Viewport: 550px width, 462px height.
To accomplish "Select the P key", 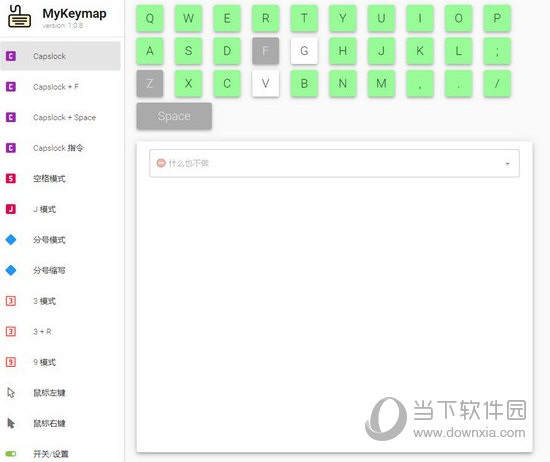I will tap(497, 18).
